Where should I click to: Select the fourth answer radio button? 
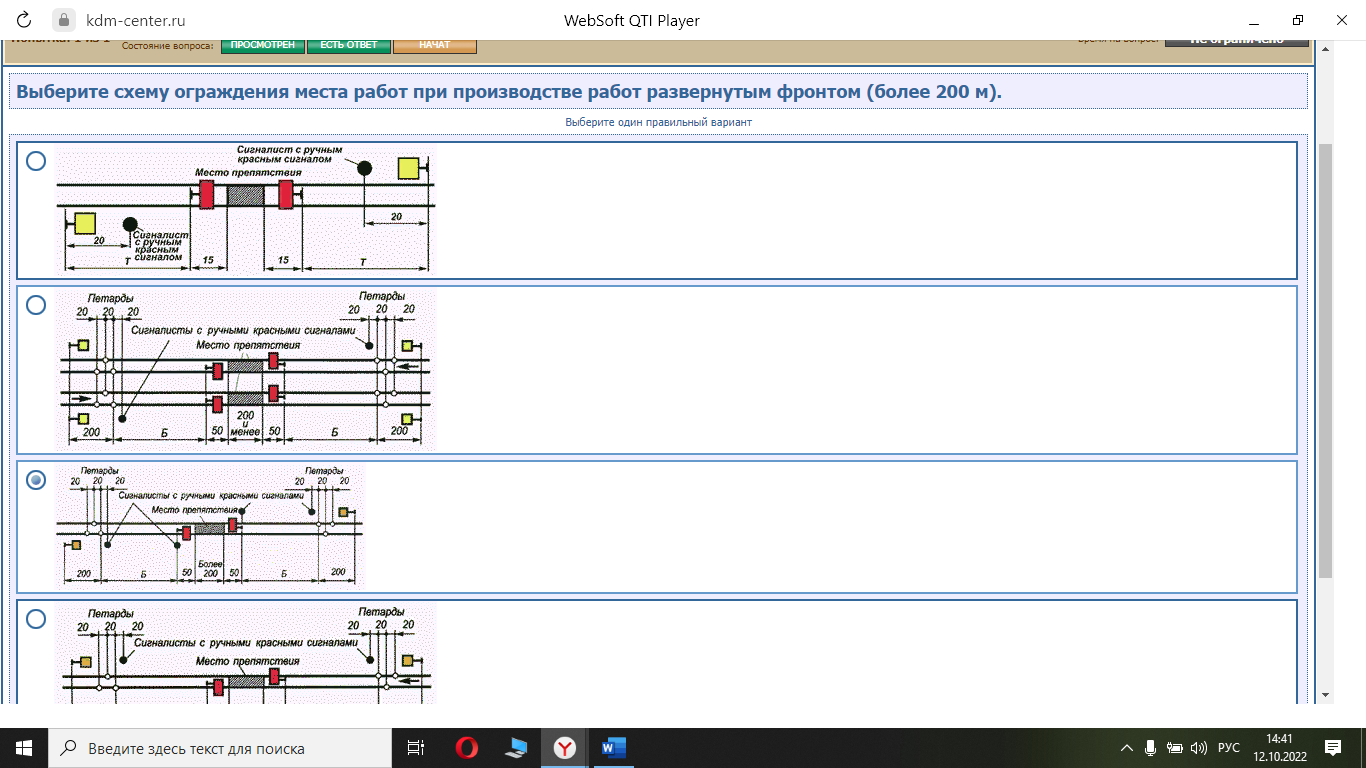[x=36, y=619]
